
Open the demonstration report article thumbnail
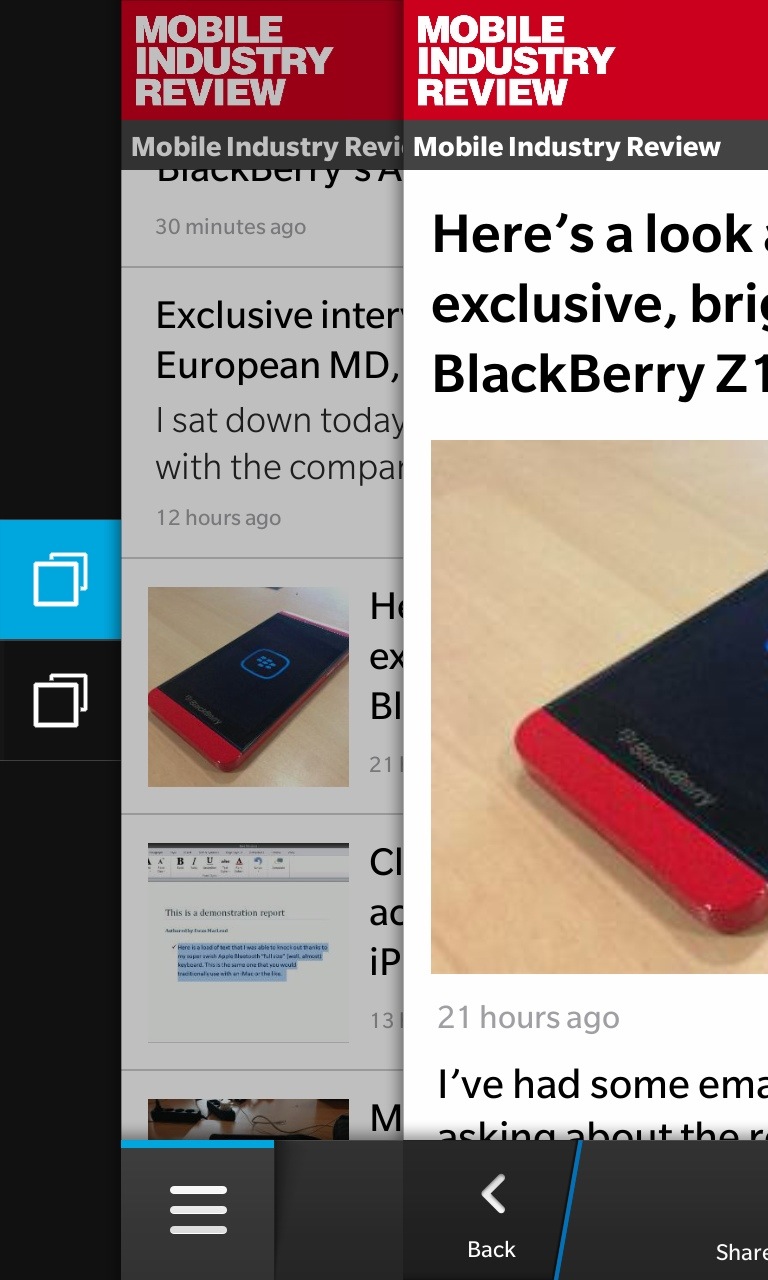tap(248, 943)
